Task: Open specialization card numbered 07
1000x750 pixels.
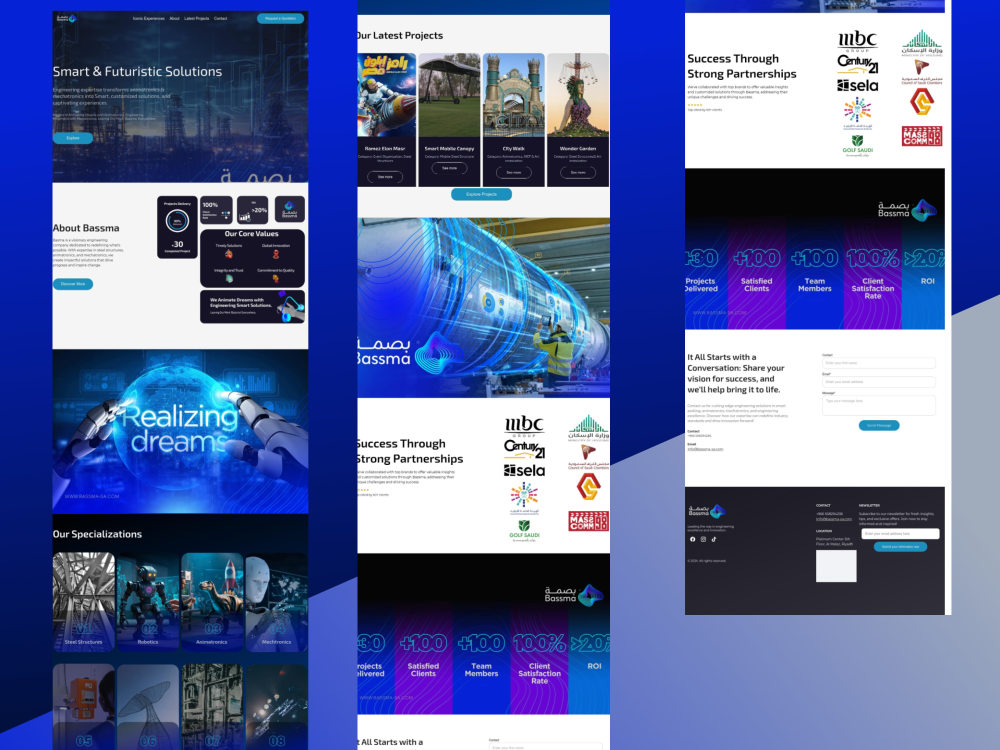Action: (212, 707)
